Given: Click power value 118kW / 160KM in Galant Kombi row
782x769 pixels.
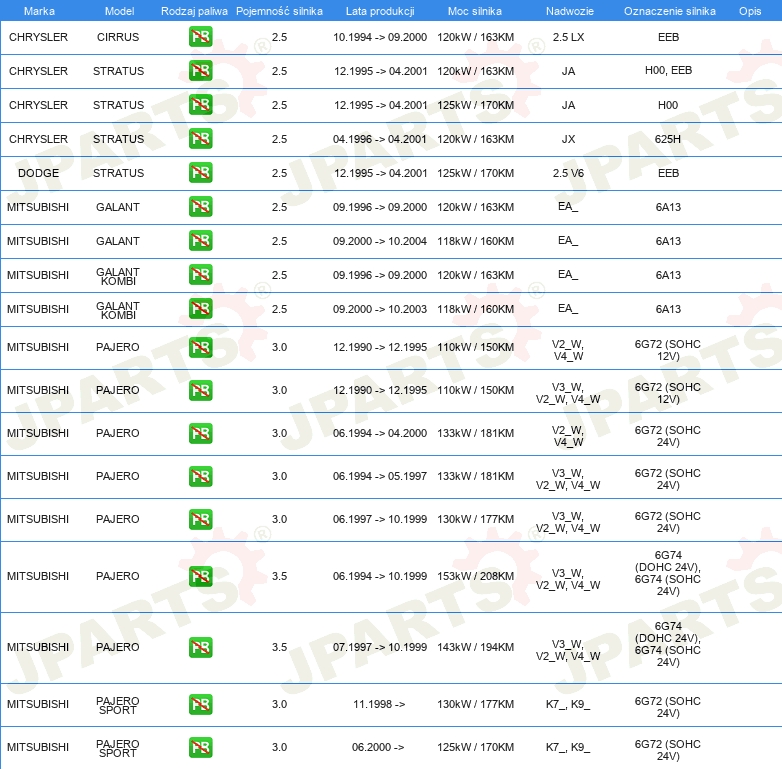Looking at the screenshot, I should 475,309.
